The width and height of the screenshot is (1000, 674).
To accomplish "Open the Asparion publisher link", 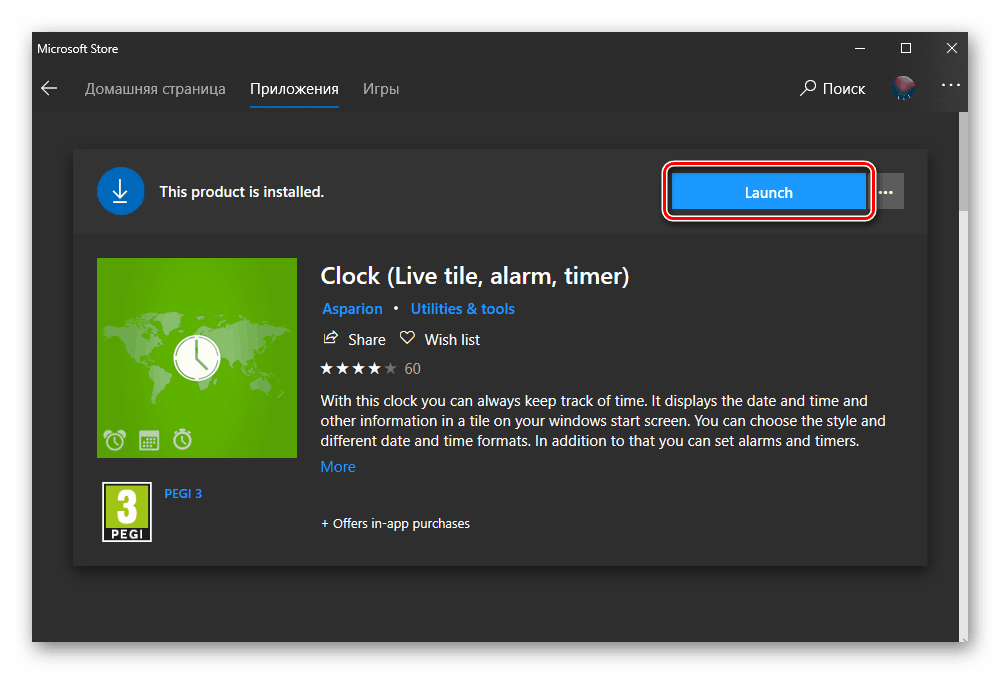I will pyautogui.click(x=352, y=309).
